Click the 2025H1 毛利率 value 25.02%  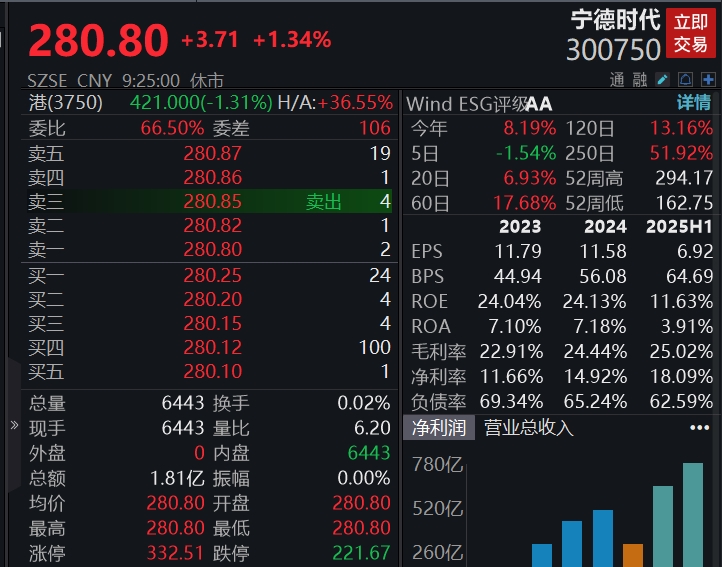coord(681,351)
